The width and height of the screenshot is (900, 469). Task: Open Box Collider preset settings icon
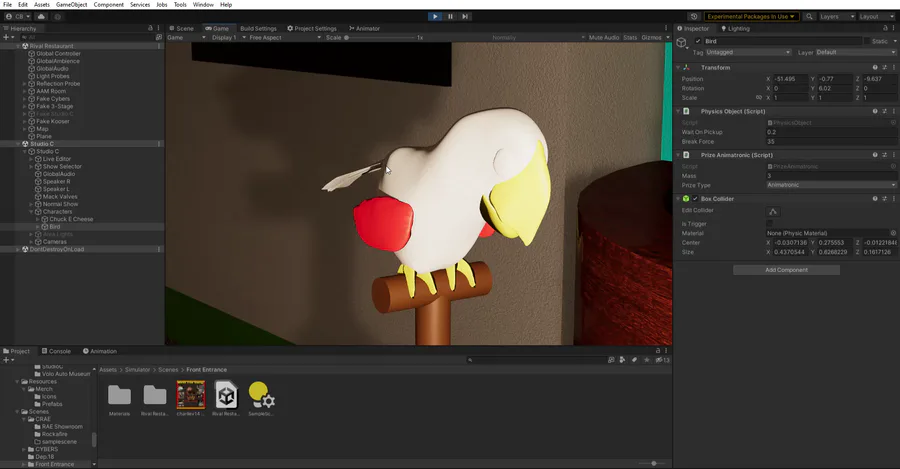tap(885, 199)
